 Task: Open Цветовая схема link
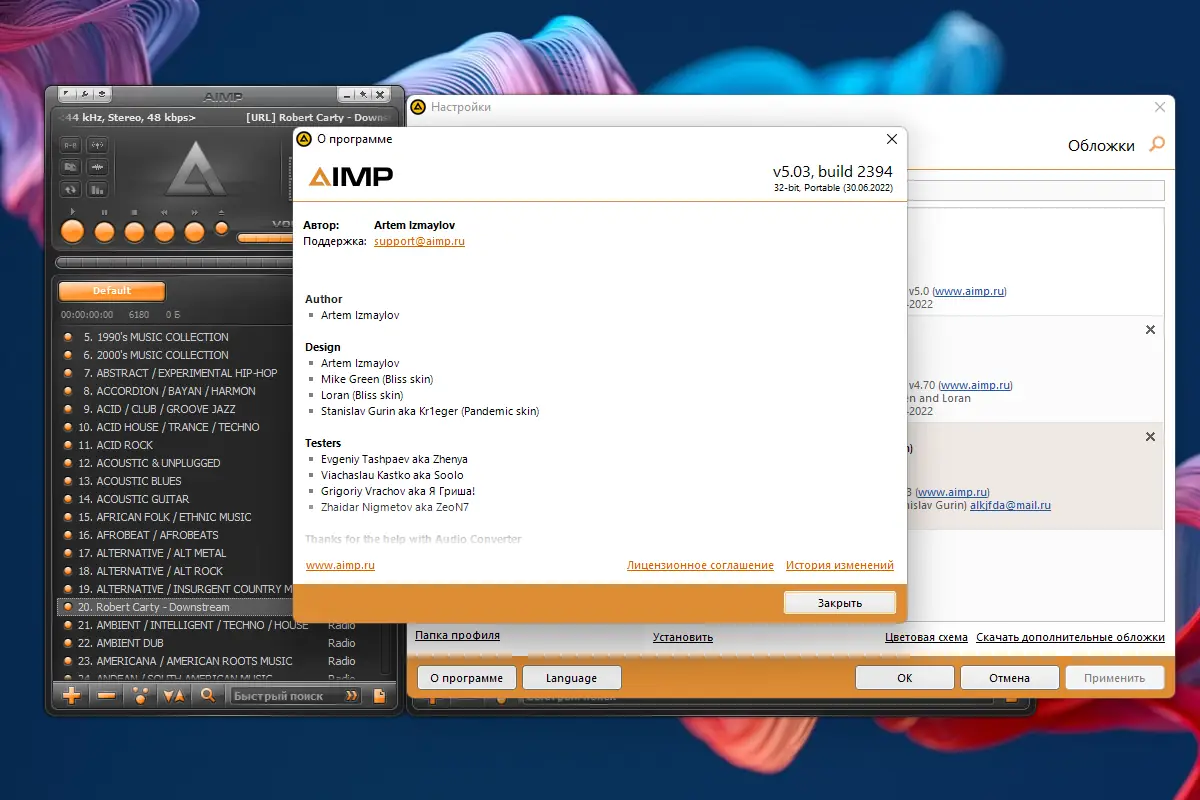[x=926, y=637]
